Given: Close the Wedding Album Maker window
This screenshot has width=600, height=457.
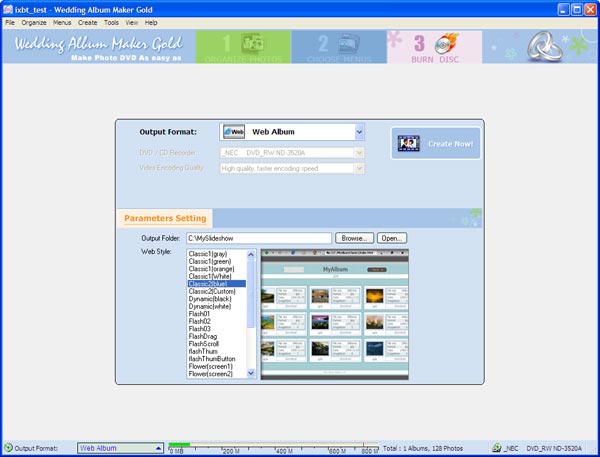Looking at the screenshot, I should click(590, 10).
